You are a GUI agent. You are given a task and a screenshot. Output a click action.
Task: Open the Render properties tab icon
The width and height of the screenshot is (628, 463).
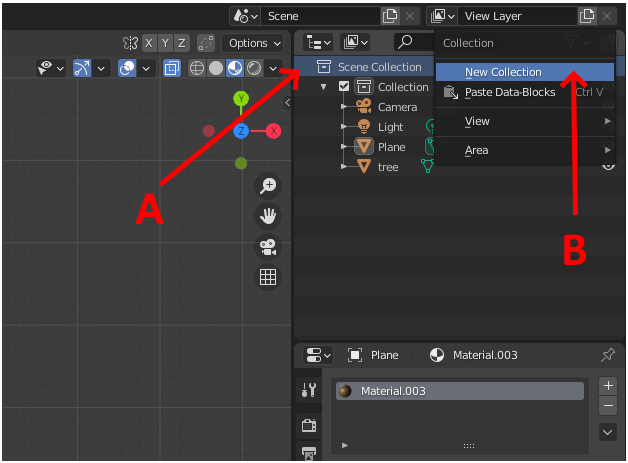[309, 425]
